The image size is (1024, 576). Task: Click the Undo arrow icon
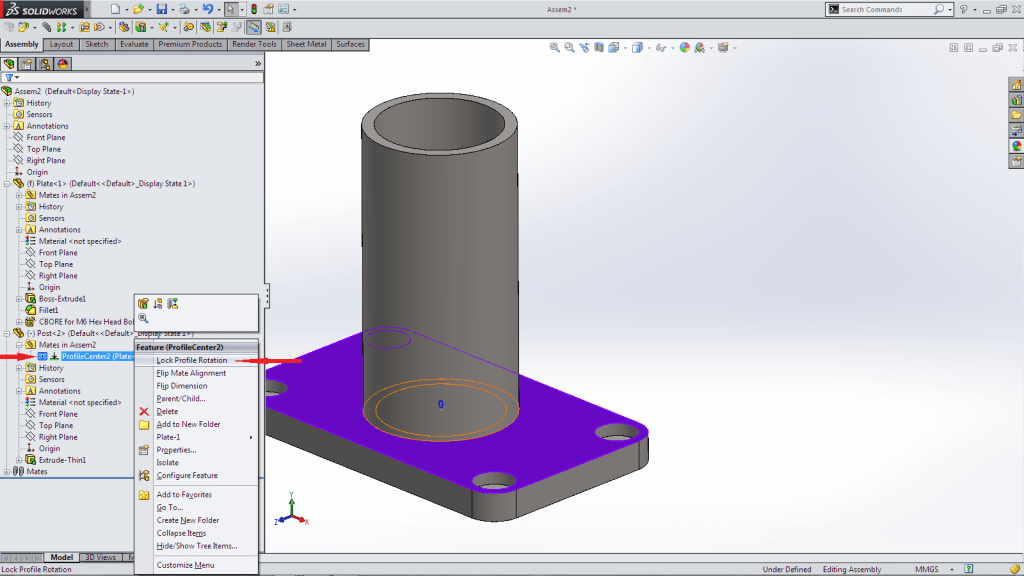click(207, 9)
